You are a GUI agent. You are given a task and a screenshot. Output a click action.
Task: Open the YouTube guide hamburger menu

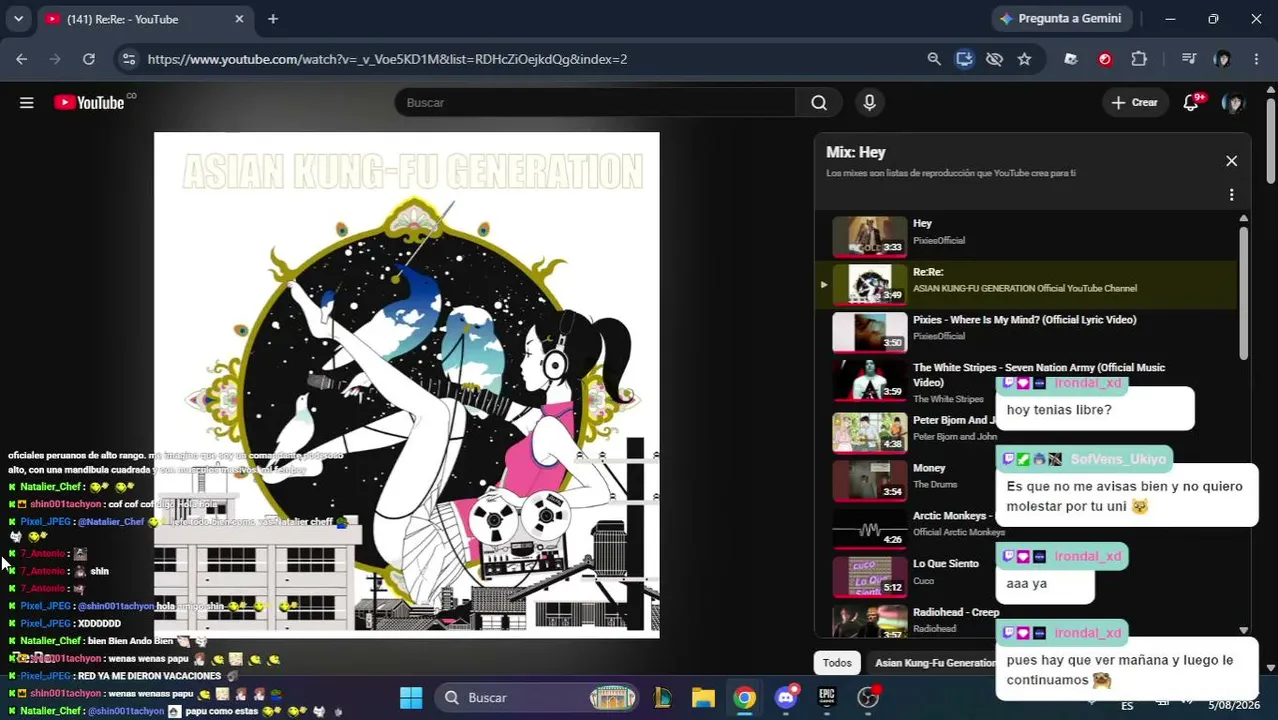click(x=27, y=102)
